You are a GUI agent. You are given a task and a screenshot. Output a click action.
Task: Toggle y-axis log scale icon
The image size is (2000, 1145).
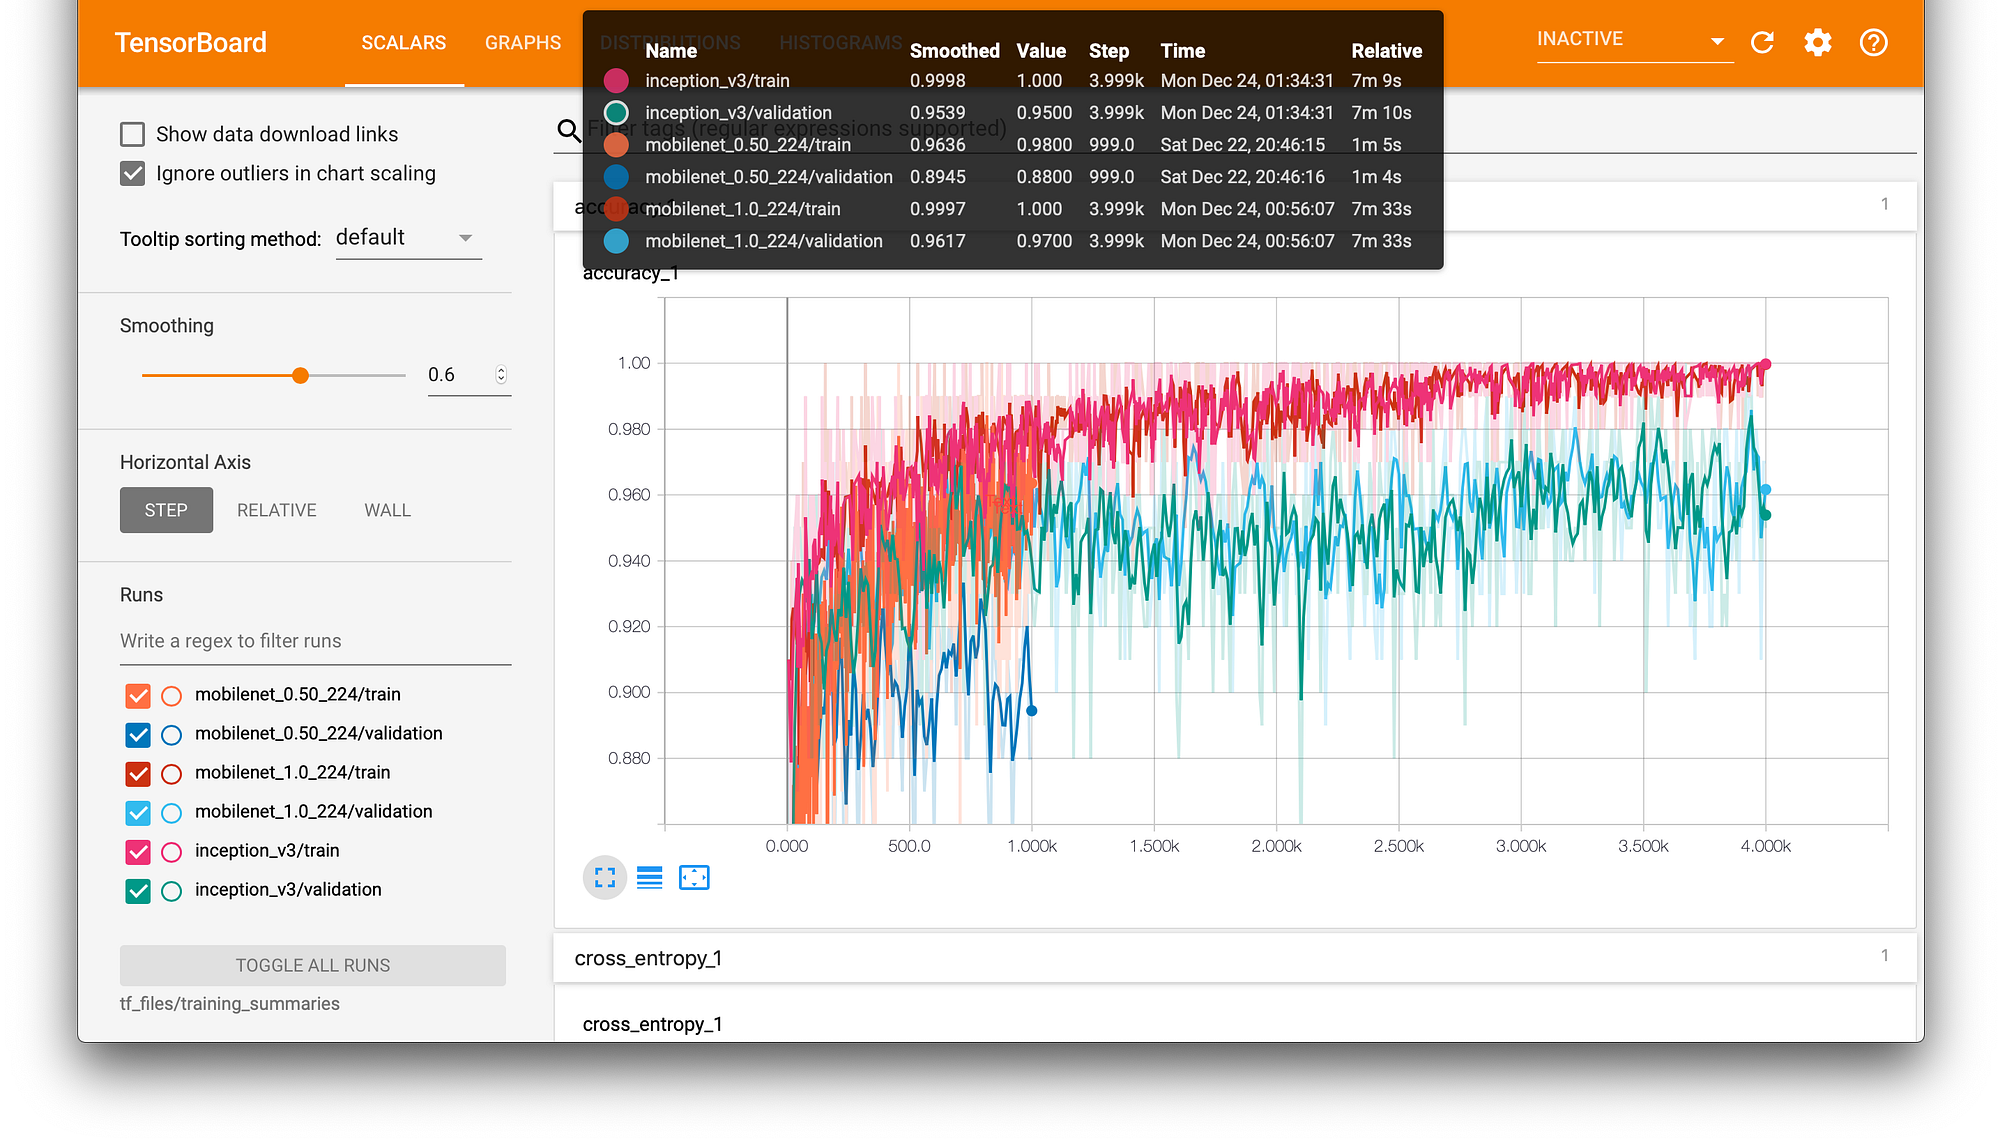click(650, 878)
